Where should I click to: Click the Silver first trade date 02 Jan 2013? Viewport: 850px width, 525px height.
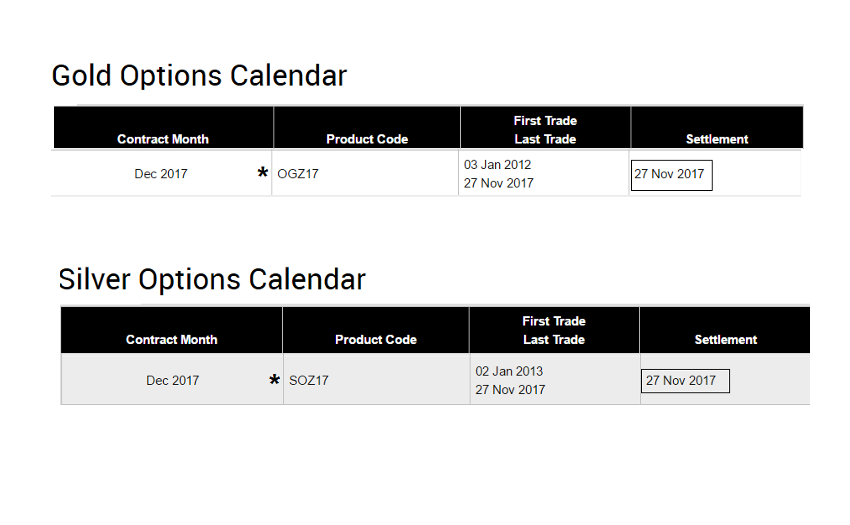tap(509, 371)
